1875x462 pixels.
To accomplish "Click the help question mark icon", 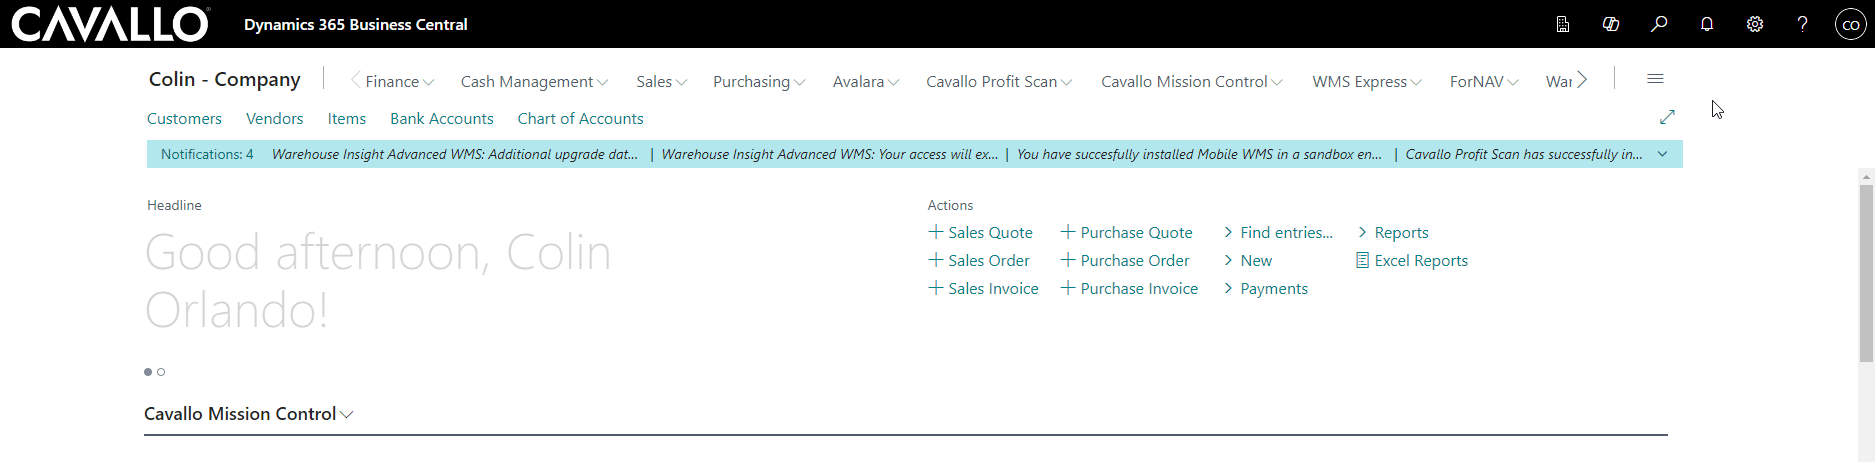I will point(1802,24).
